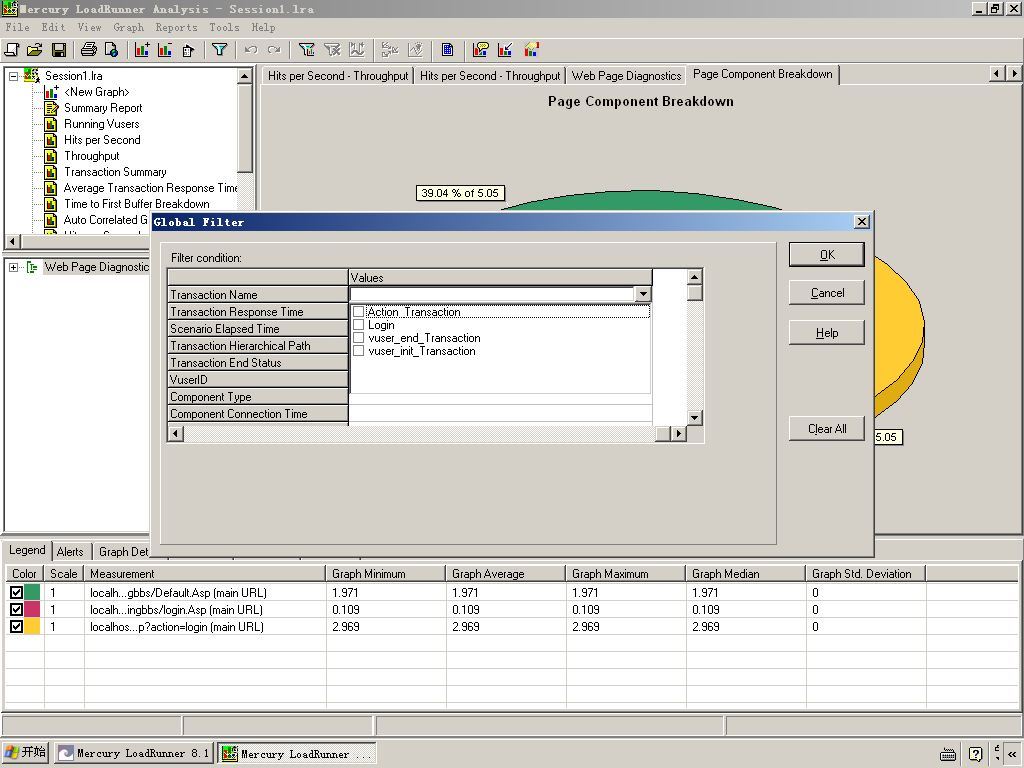Collapse the Session1.lra tree node
The image size is (1024, 768).
click(x=13, y=76)
